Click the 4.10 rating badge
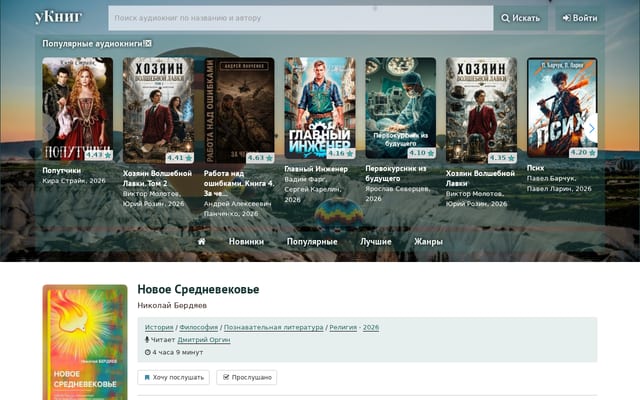Image resolution: width=640 pixels, height=400 pixels. point(422,153)
